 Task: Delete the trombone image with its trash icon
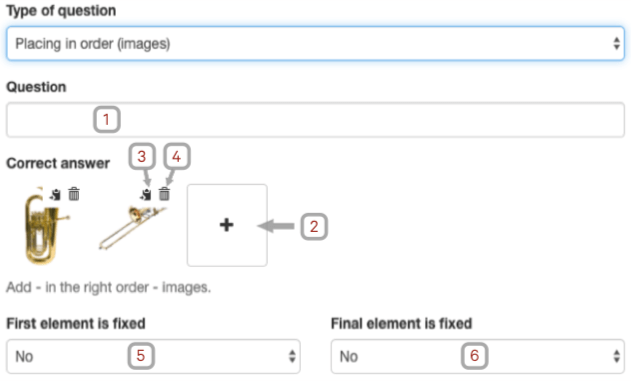[164, 194]
